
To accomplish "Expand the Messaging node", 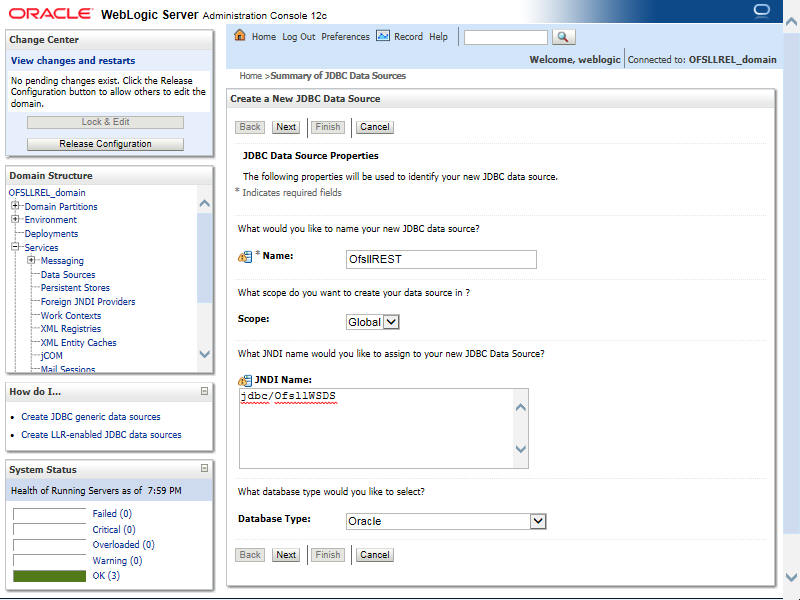I will coord(31,260).
